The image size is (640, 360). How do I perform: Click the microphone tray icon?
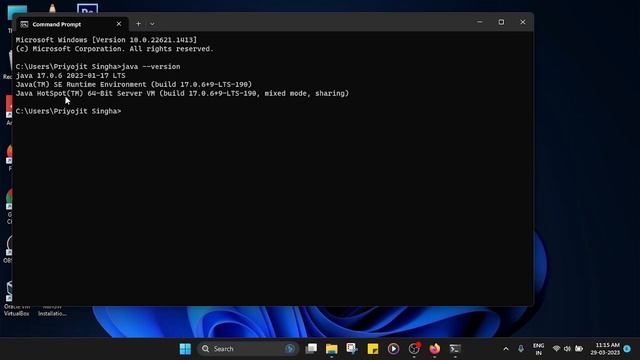(x=521, y=349)
